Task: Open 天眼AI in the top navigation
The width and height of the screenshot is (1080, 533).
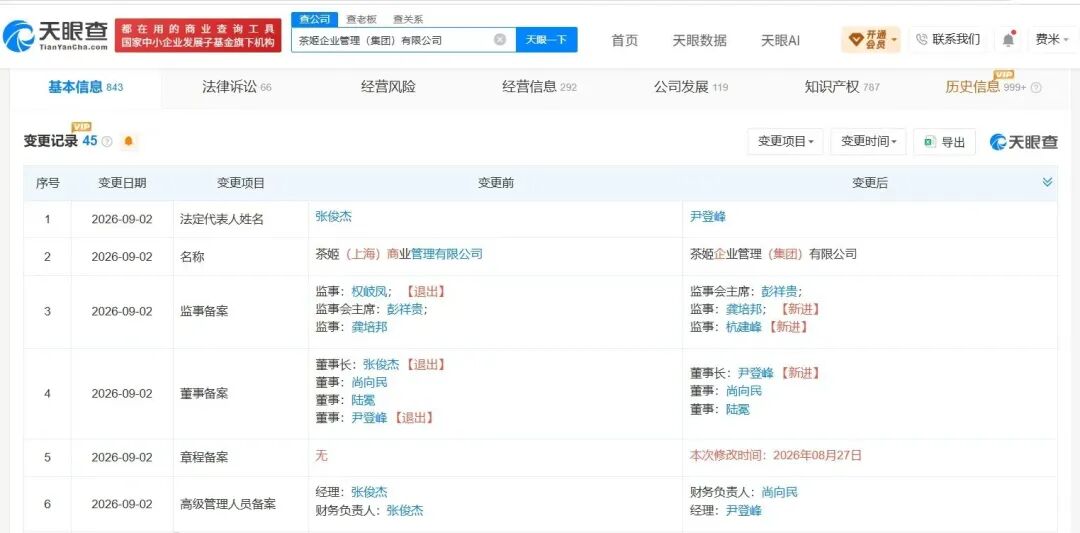Action: click(780, 40)
